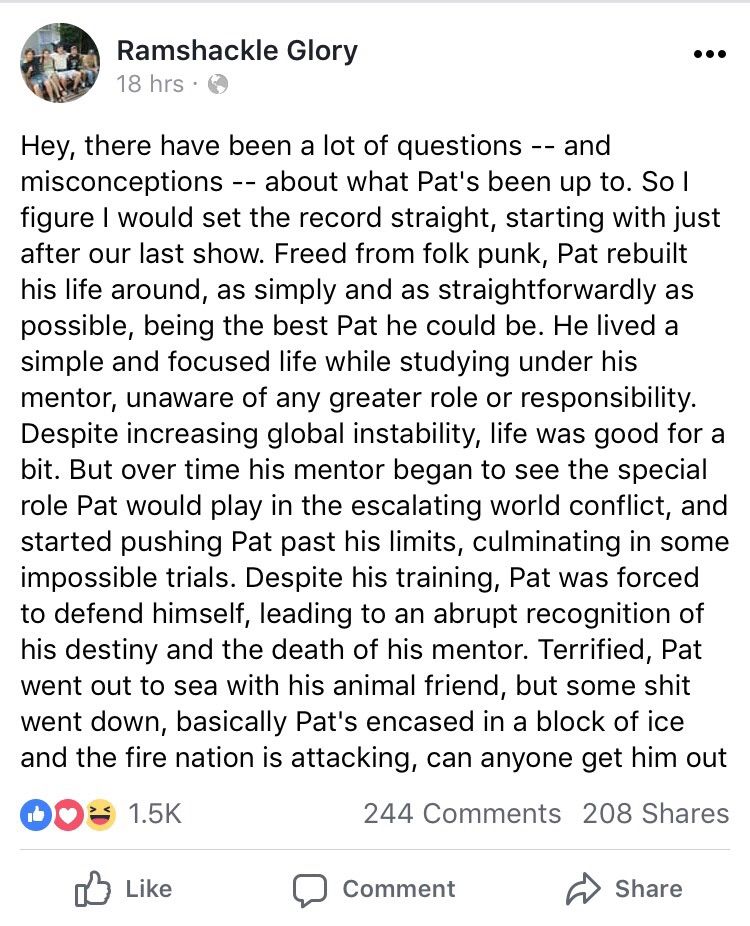
Task: Click the Ramshackle Glory profile picture
Action: tap(60, 63)
